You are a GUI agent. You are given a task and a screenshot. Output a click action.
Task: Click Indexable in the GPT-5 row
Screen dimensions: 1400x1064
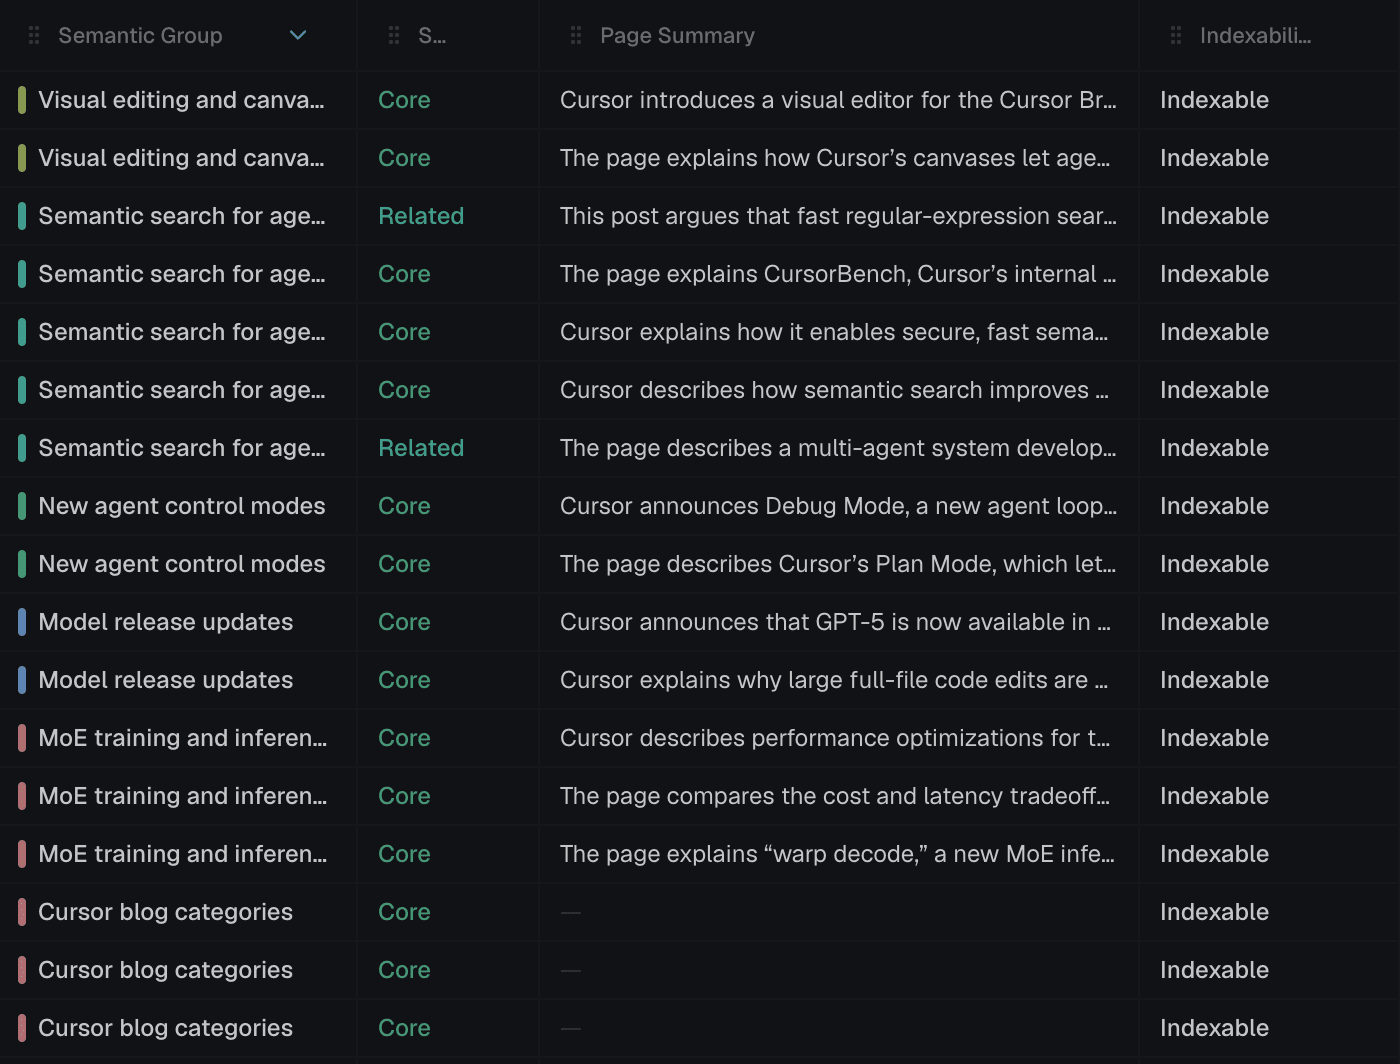pyautogui.click(x=1214, y=622)
